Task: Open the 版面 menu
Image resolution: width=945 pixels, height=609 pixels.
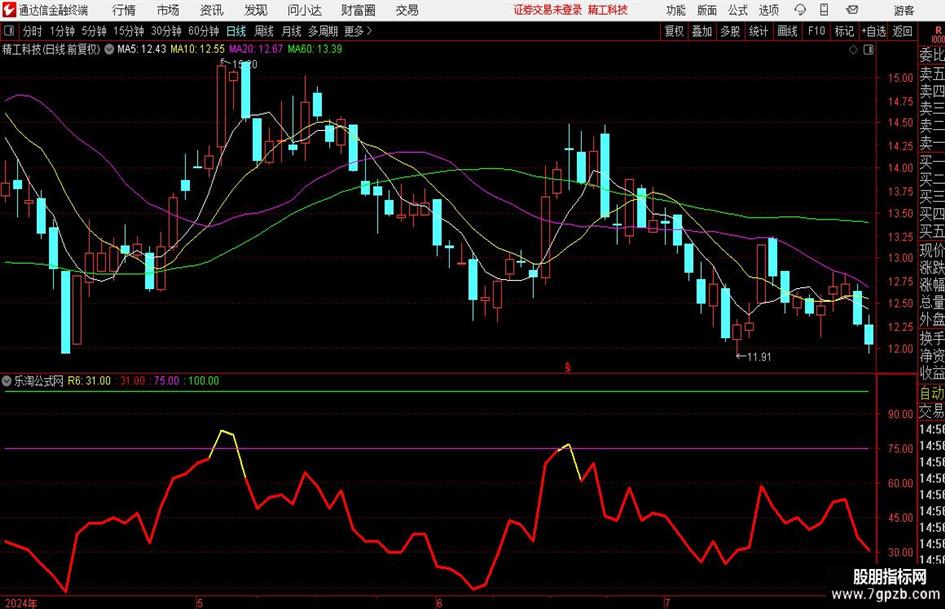Action: tap(706, 10)
